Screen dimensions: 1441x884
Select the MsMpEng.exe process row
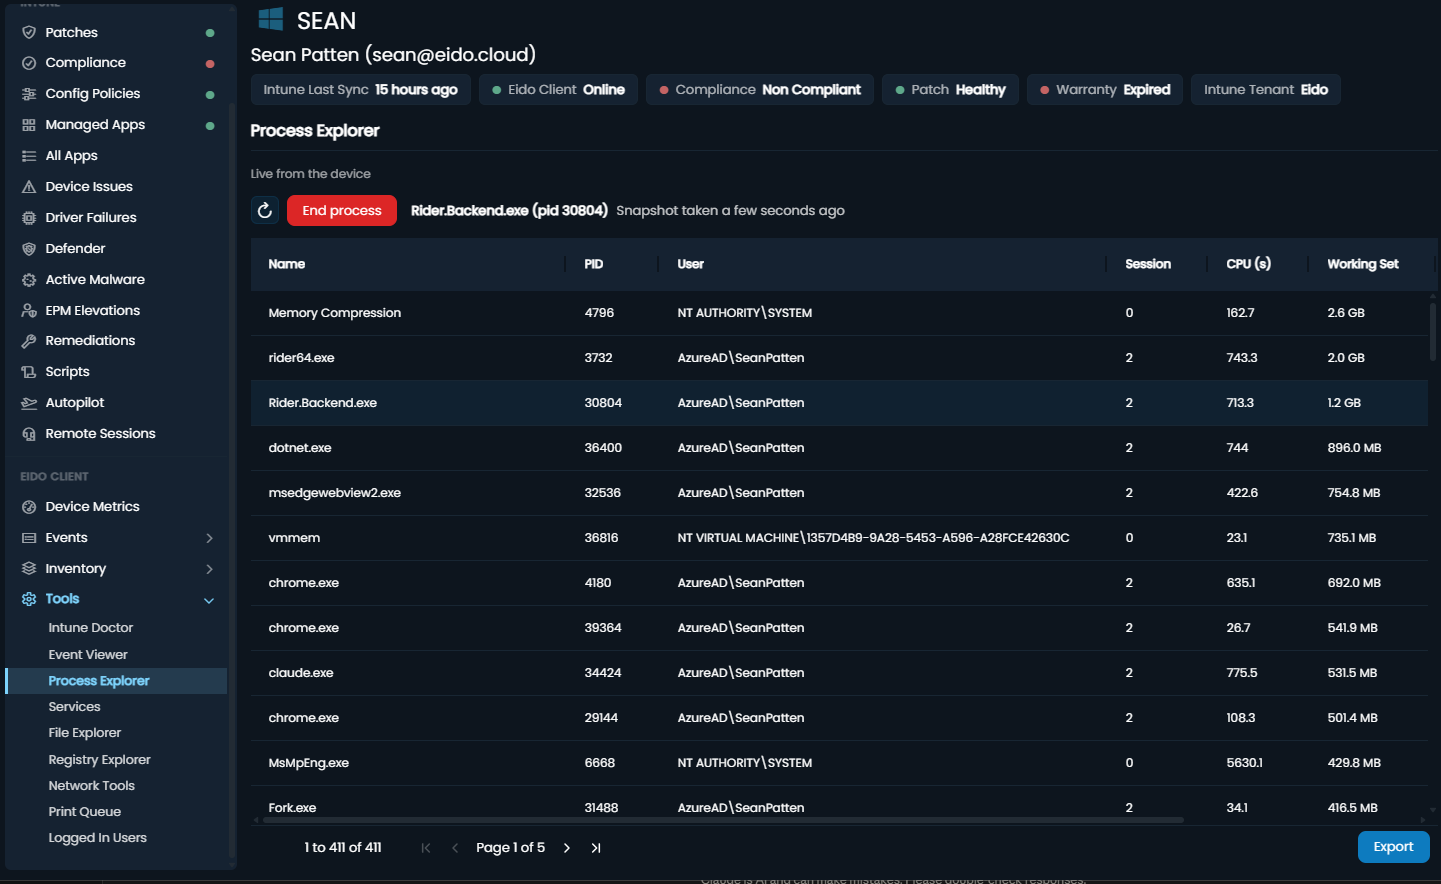pos(839,763)
